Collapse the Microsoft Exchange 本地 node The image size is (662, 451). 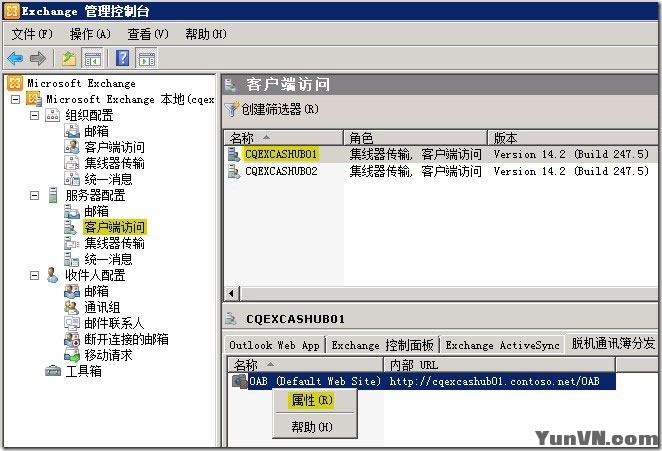(16, 100)
